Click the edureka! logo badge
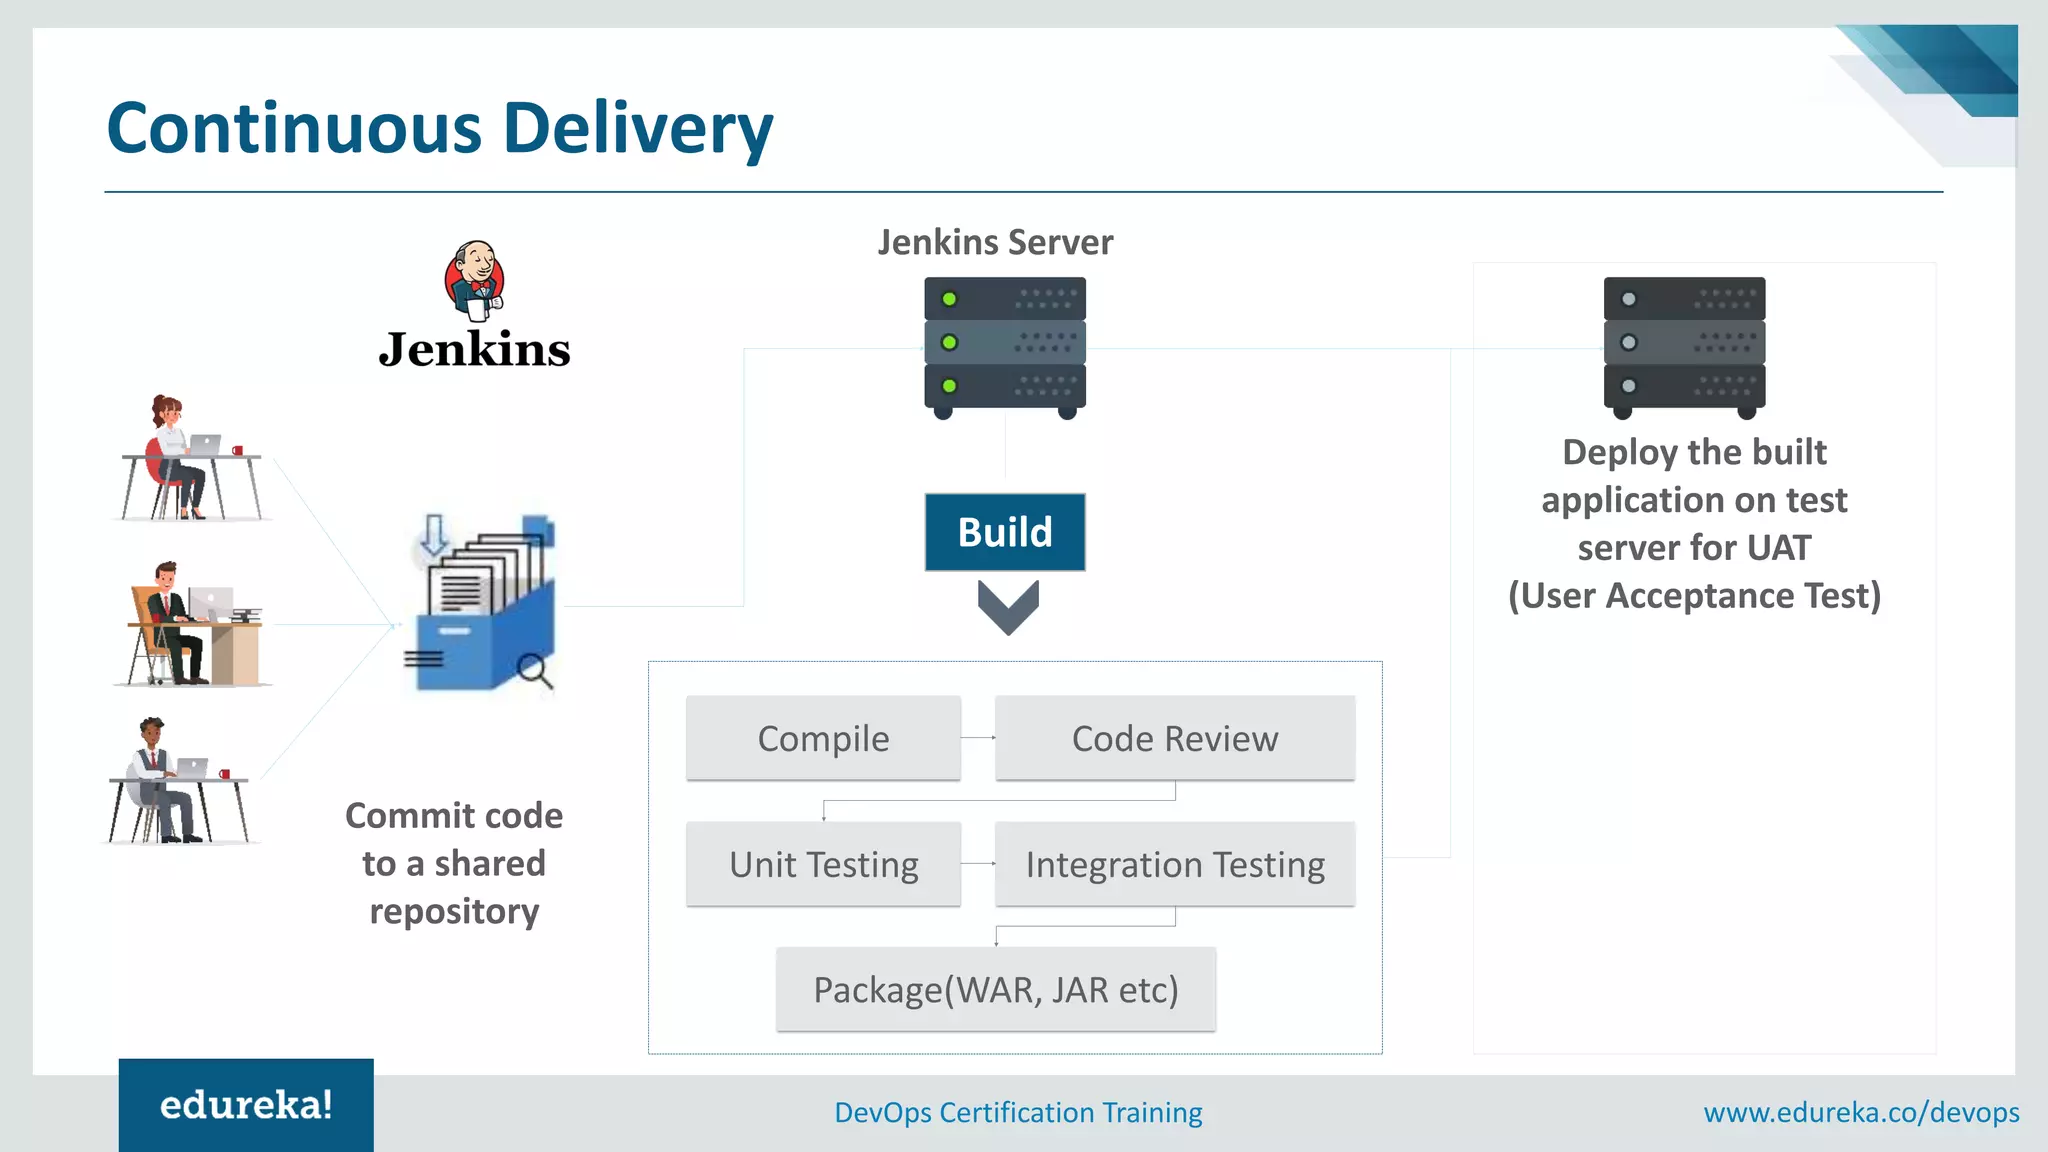This screenshot has width=2048, height=1152. click(x=246, y=1105)
